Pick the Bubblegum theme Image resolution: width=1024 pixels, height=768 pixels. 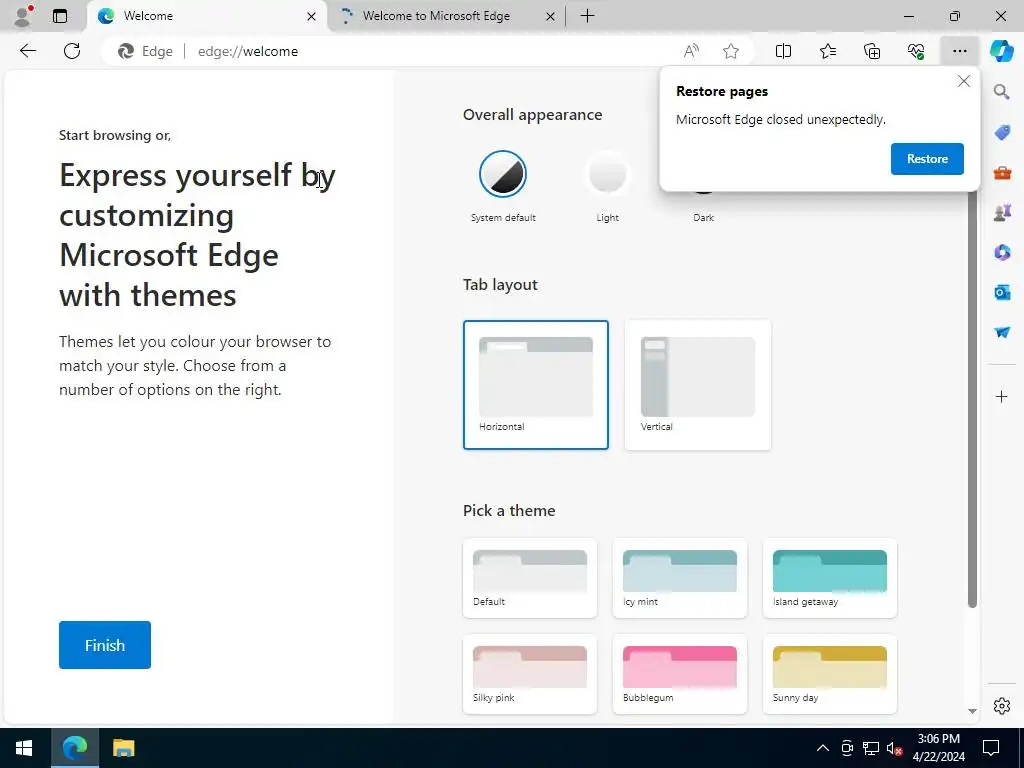point(680,674)
